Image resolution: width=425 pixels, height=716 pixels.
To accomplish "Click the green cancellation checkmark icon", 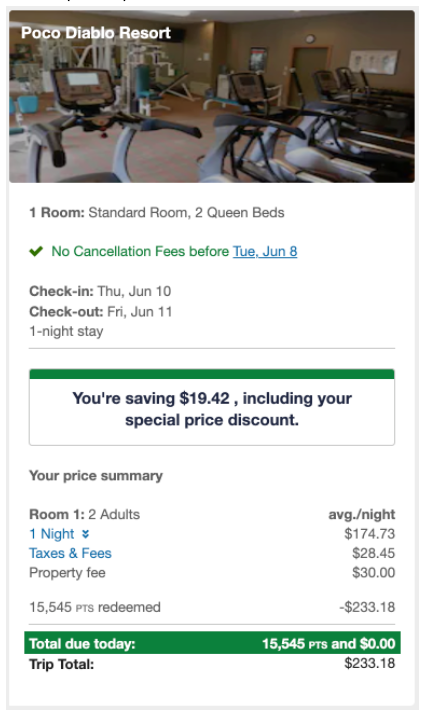I will click(x=36, y=251).
